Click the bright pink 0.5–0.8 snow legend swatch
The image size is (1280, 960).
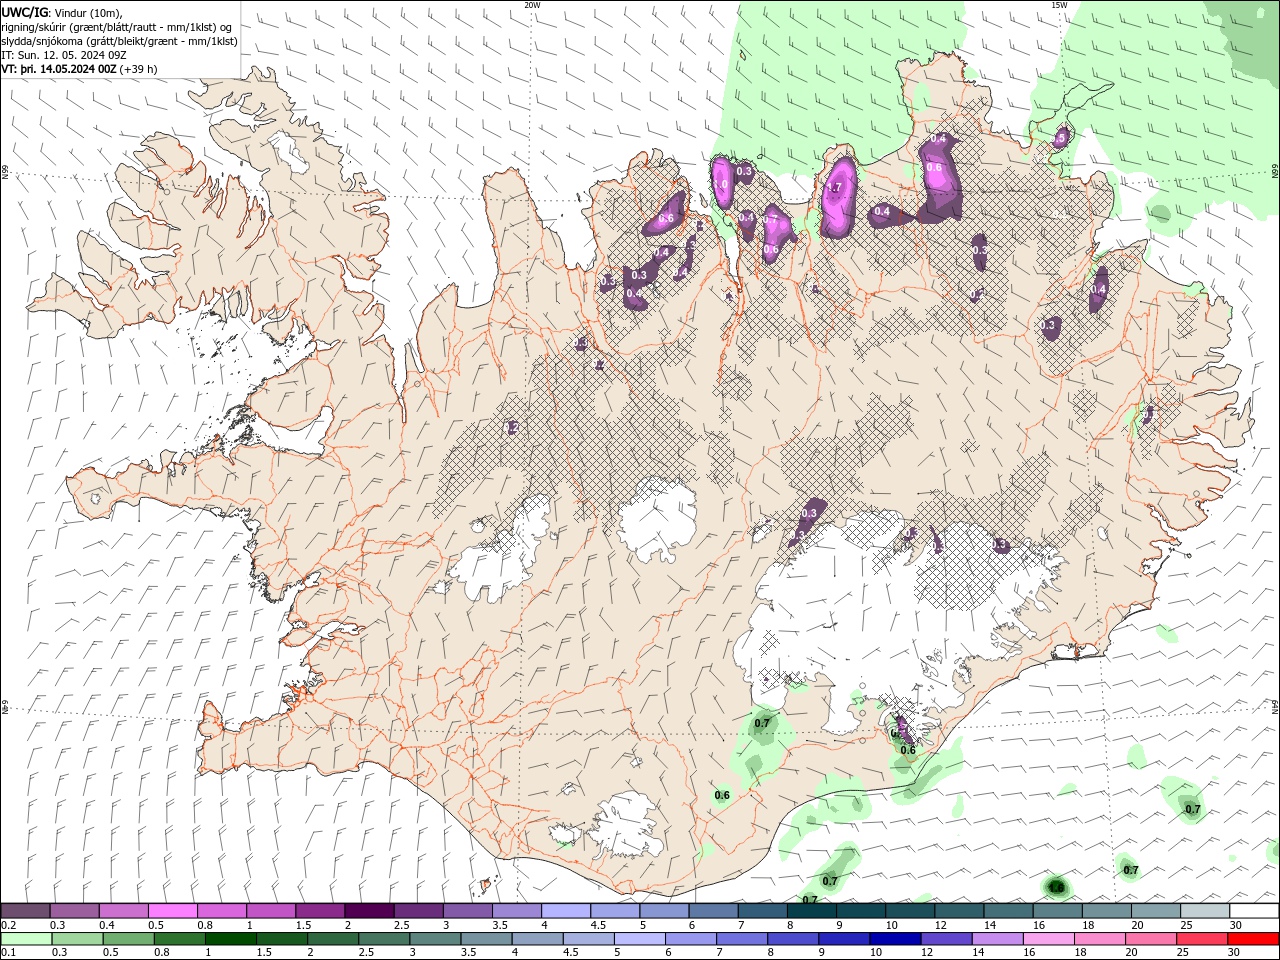tap(173, 911)
